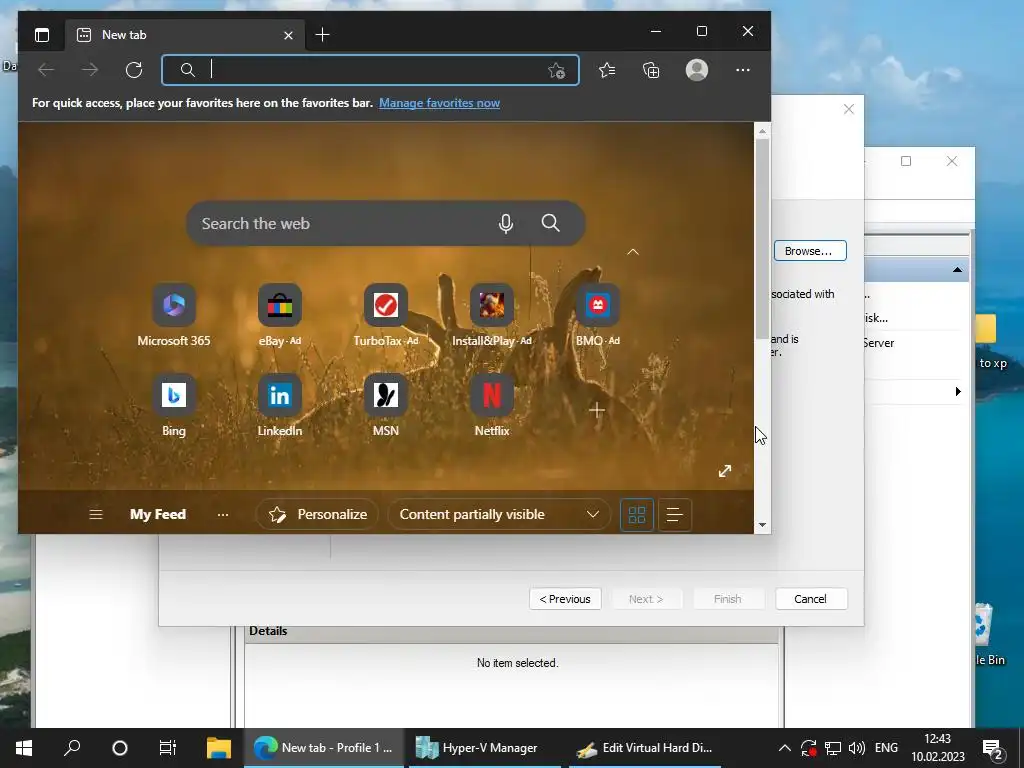Go back with the Edge back arrow
Screen dimensions: 1024x768
coord(46,70)
